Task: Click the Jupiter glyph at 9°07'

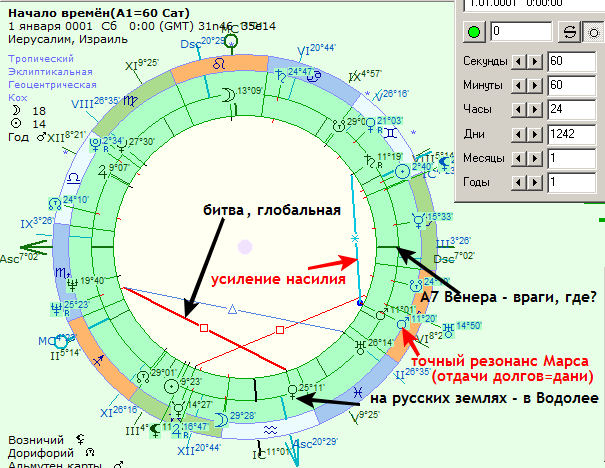Action: pos(103,172)
